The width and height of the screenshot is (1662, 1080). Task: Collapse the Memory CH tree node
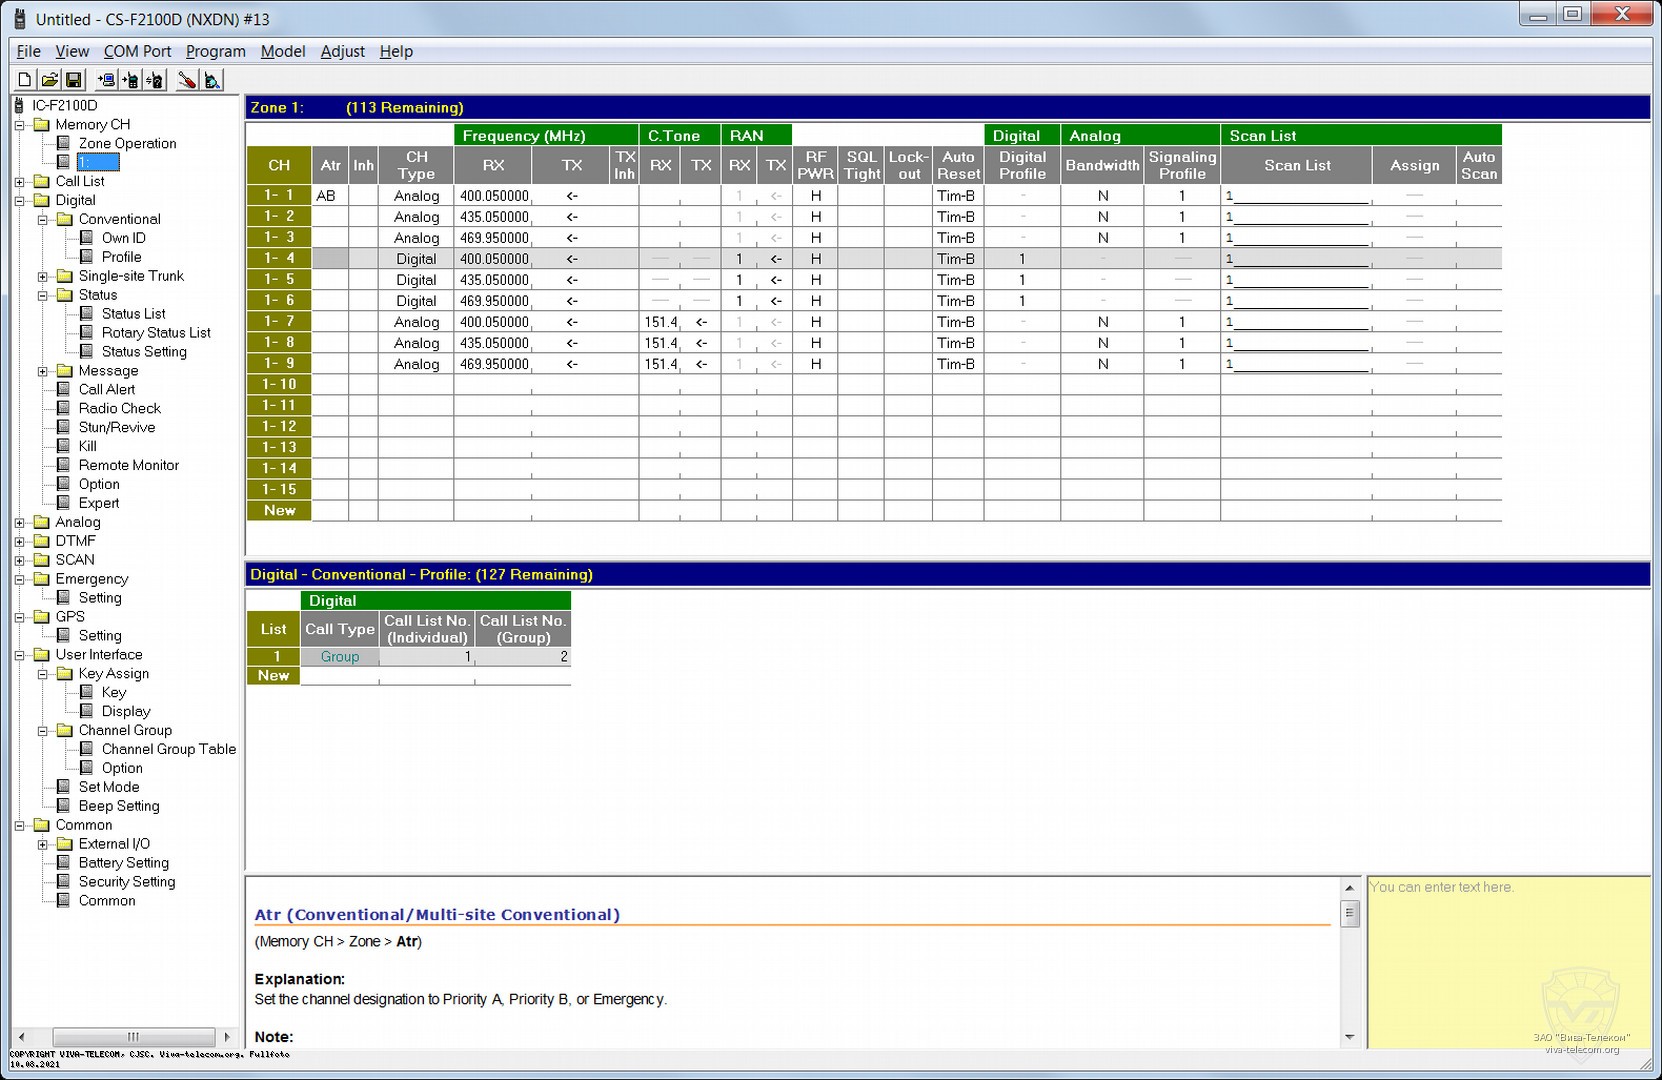(x=20, y=125)
